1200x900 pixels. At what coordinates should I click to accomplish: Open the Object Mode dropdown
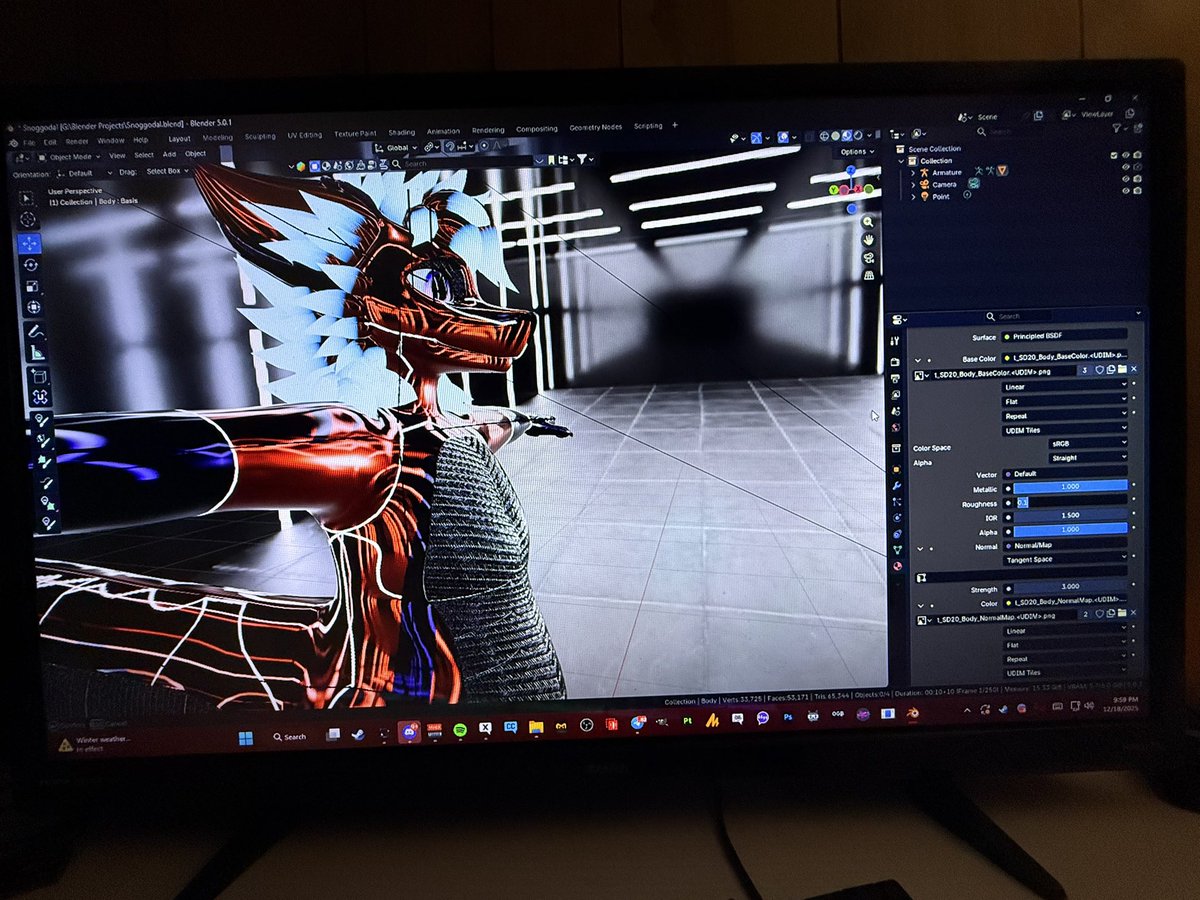click(68, 156)
